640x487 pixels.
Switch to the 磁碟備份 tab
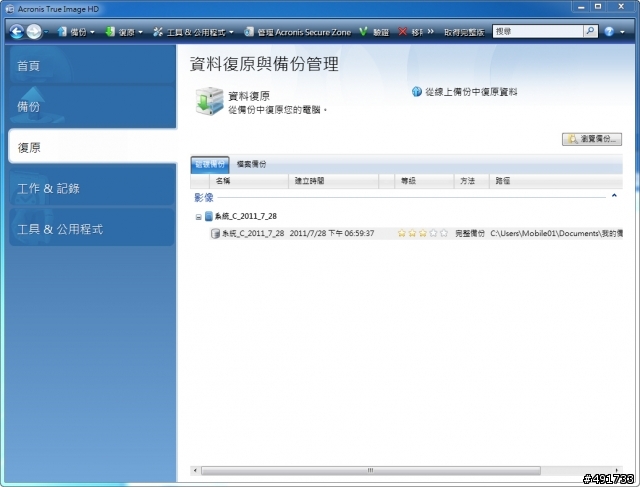[210, 165]
